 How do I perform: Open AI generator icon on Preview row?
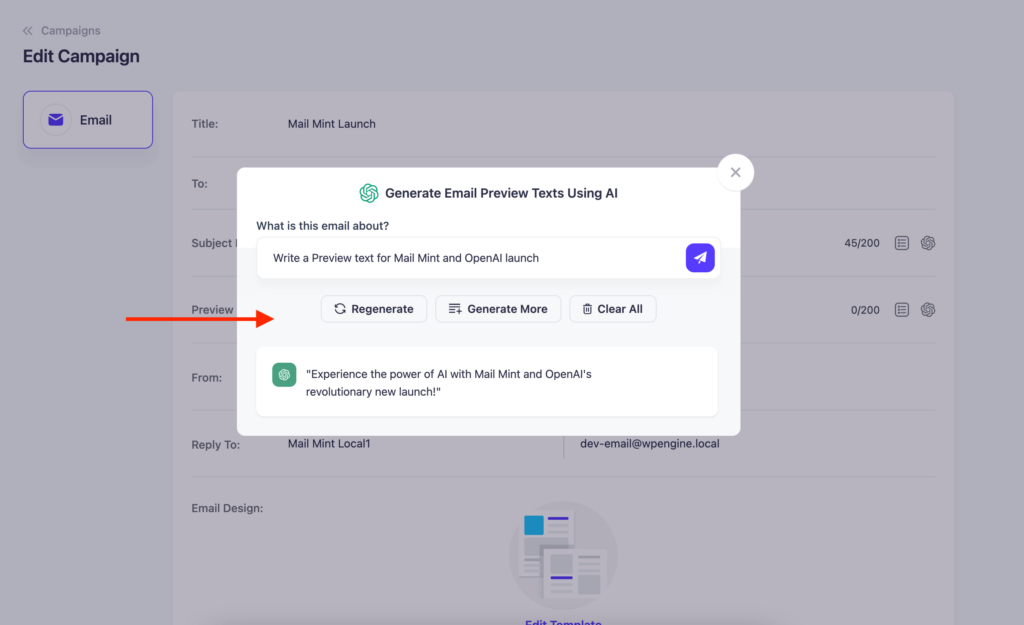(x=927, y=310)
